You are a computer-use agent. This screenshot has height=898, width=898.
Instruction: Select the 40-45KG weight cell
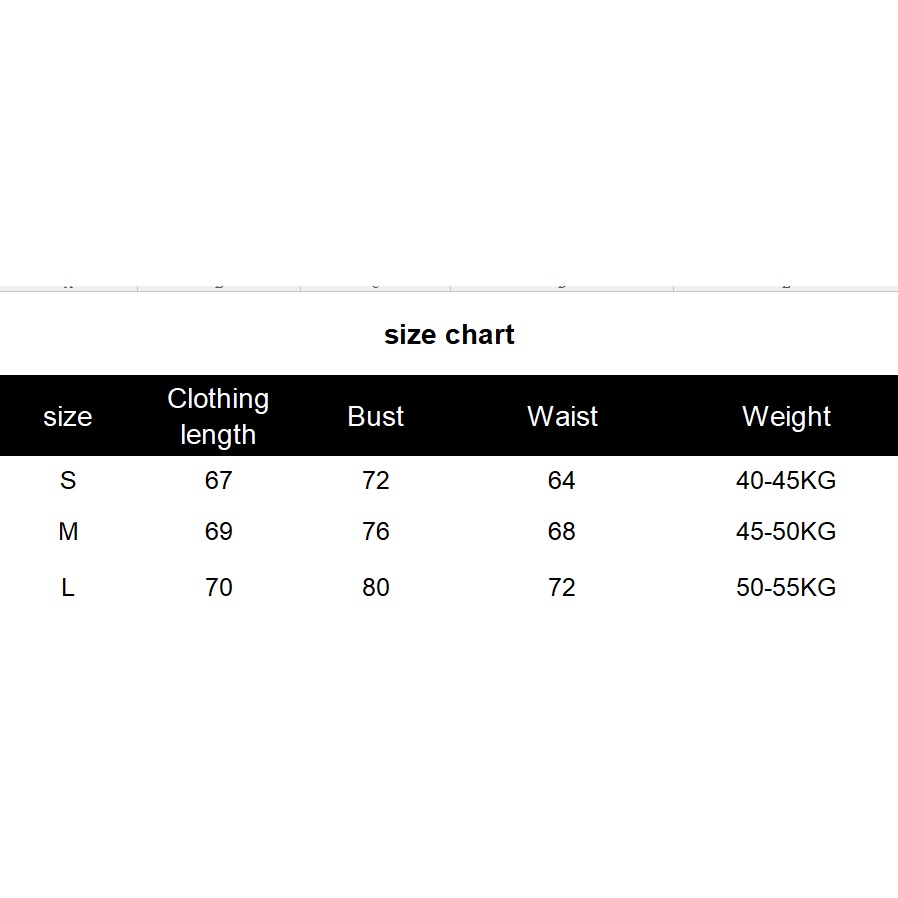click(x=786, y=481)
